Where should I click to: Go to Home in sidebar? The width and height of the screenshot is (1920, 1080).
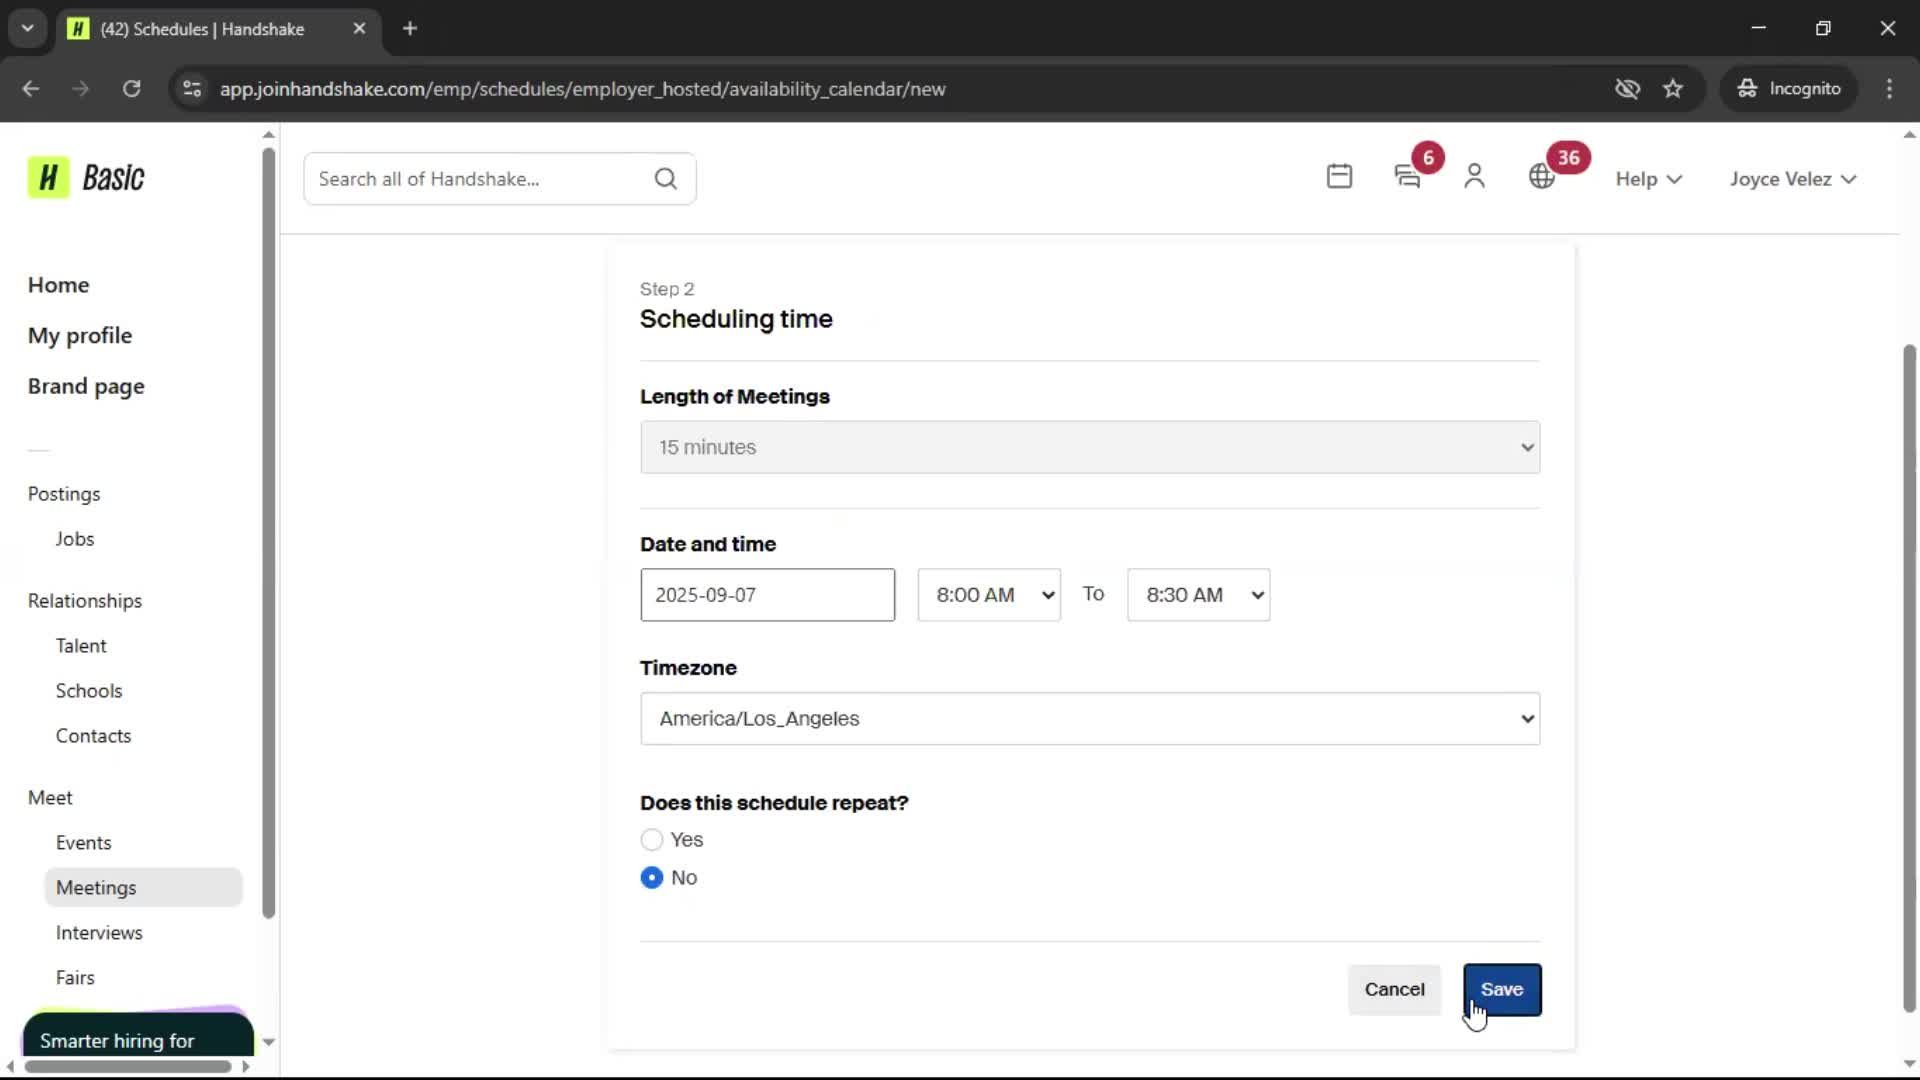[58, 285]
